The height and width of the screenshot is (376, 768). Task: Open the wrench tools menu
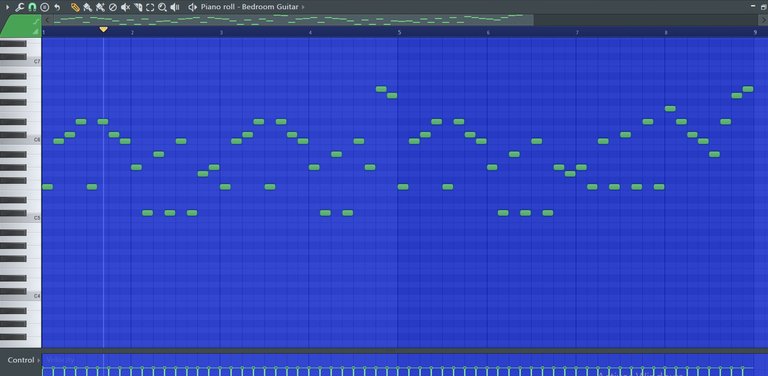coord(20,7)
